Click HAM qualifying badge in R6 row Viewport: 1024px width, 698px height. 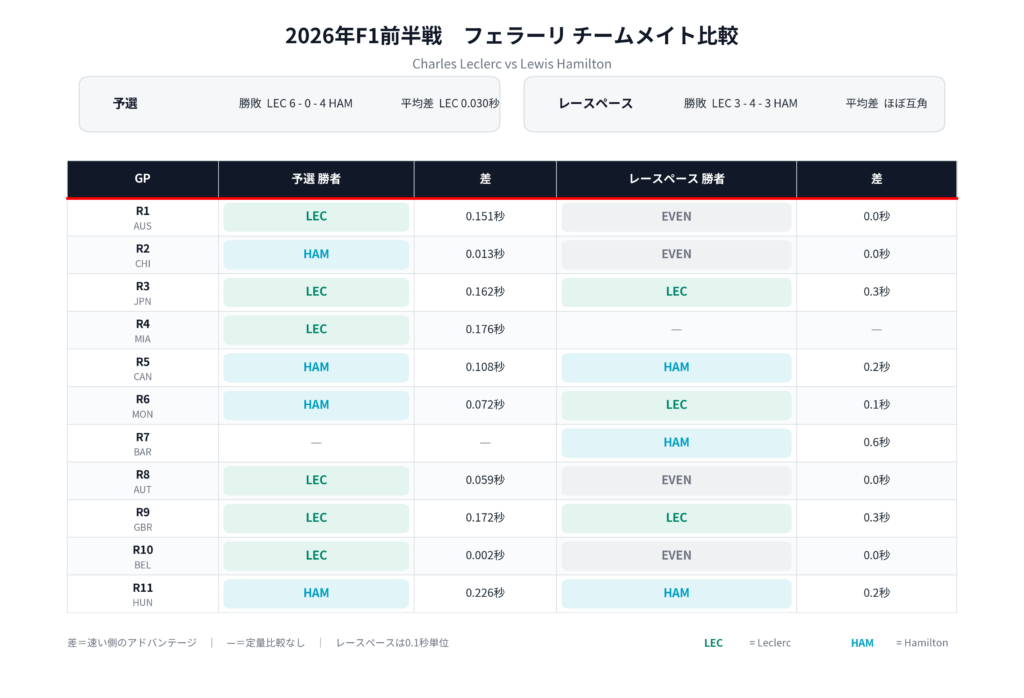click(316, 405)
